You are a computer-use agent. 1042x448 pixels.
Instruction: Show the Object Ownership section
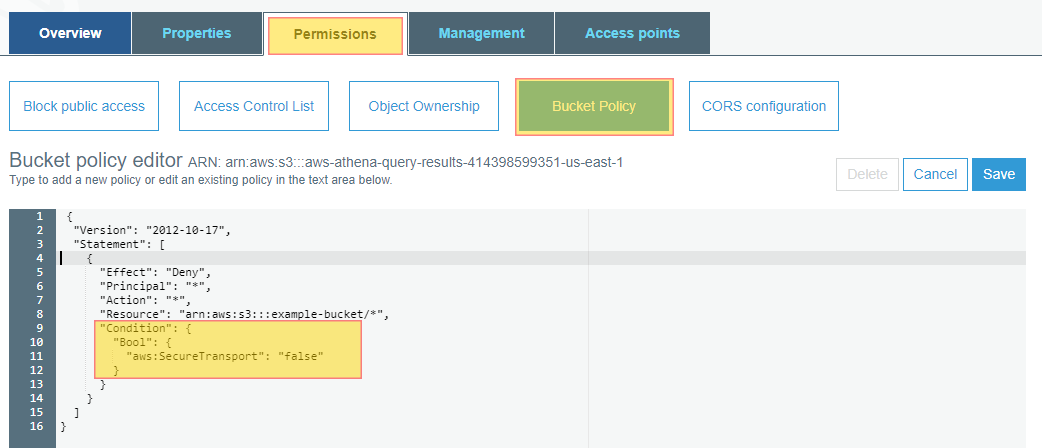[424, 106]
